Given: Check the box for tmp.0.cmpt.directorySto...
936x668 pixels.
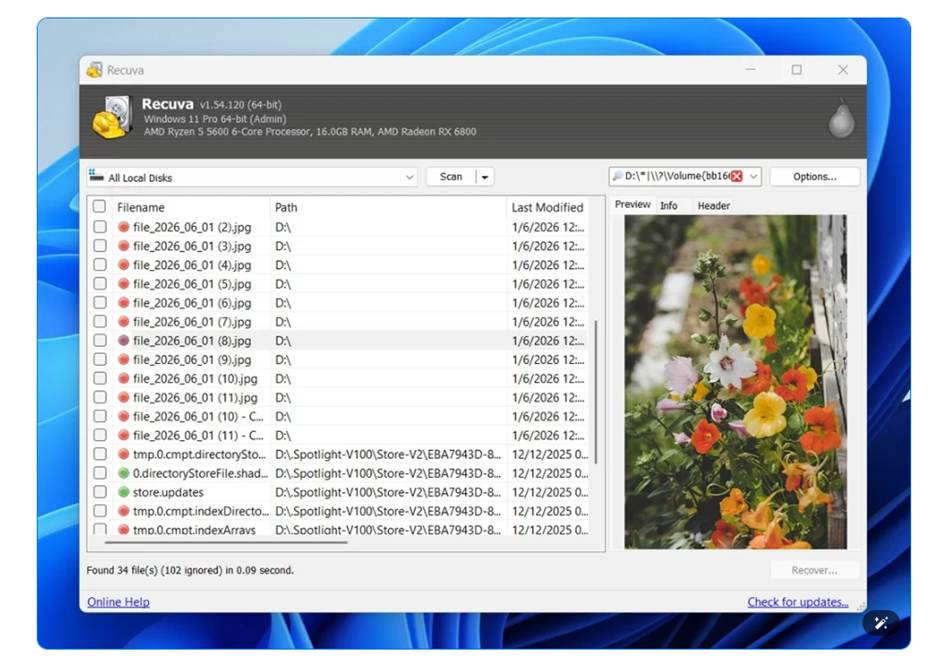Looking at the screenshot, I should pyautogui.click(x=100, y=454).
